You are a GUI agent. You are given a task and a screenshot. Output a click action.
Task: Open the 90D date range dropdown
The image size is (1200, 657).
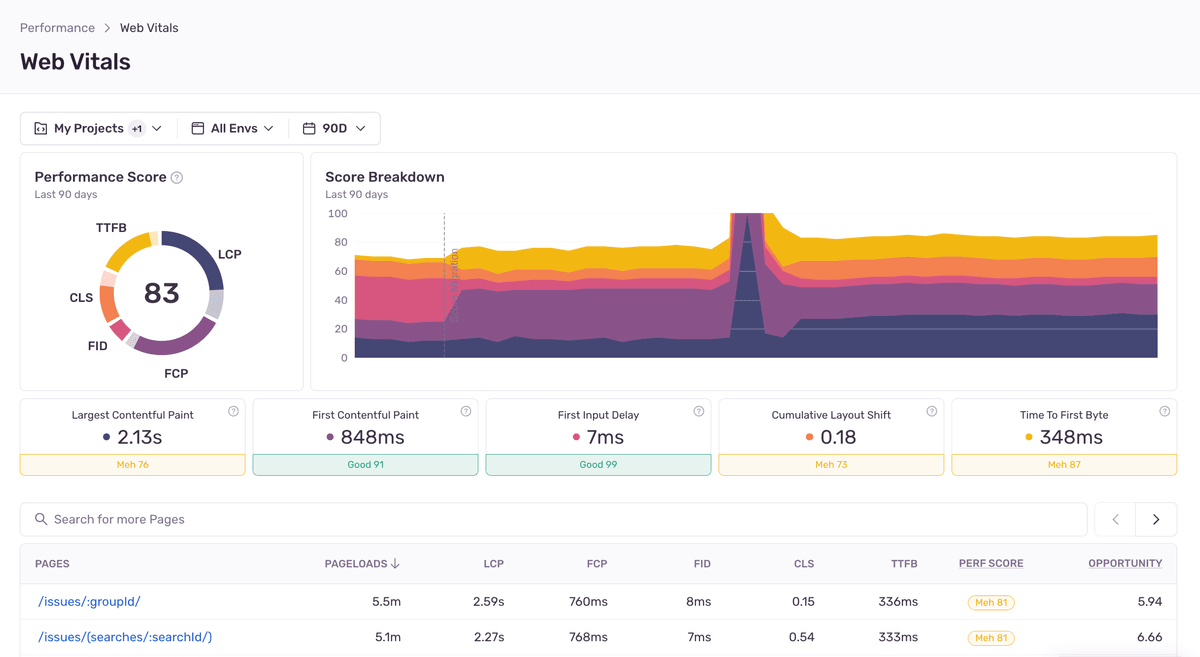coord(334,128)
